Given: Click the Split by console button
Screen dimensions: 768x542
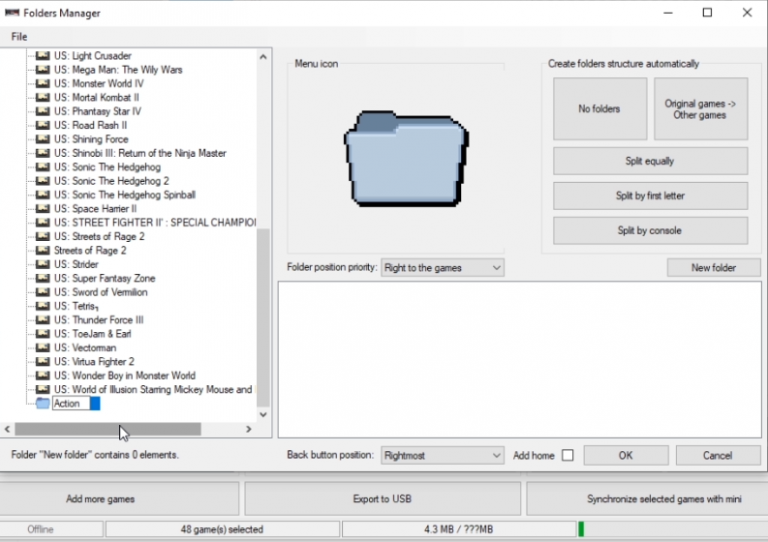Looking at the screenshot, I should (x=650, y=231).
